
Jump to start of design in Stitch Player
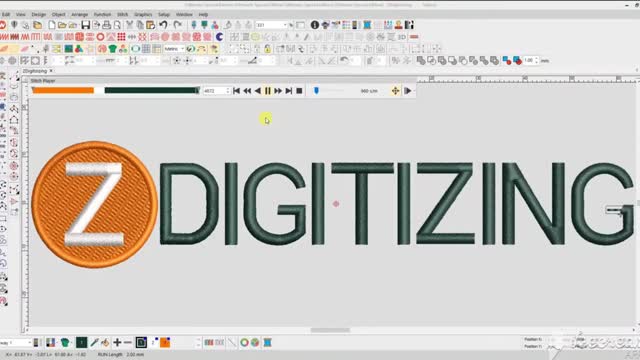point(236,91)
